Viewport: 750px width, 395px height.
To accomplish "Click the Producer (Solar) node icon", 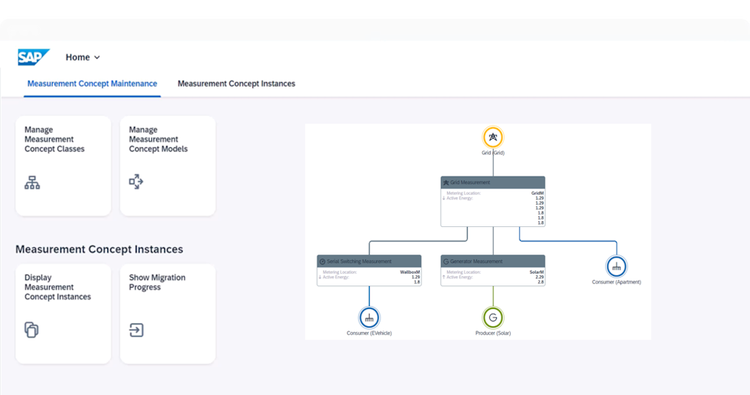I will [493, 317].
